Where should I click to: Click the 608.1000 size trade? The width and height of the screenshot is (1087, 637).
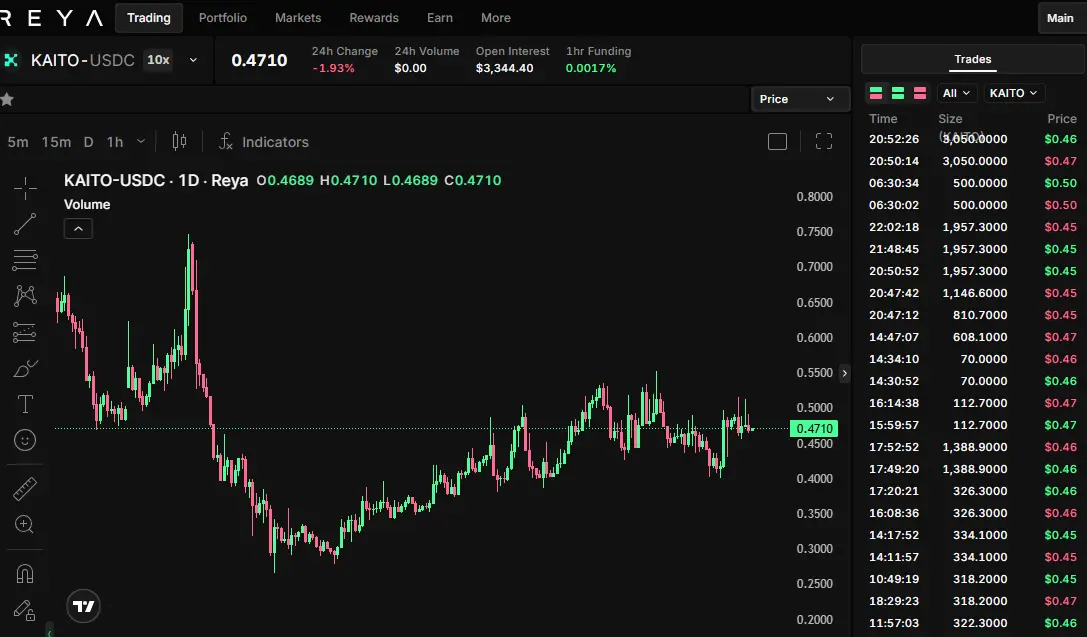973,338
